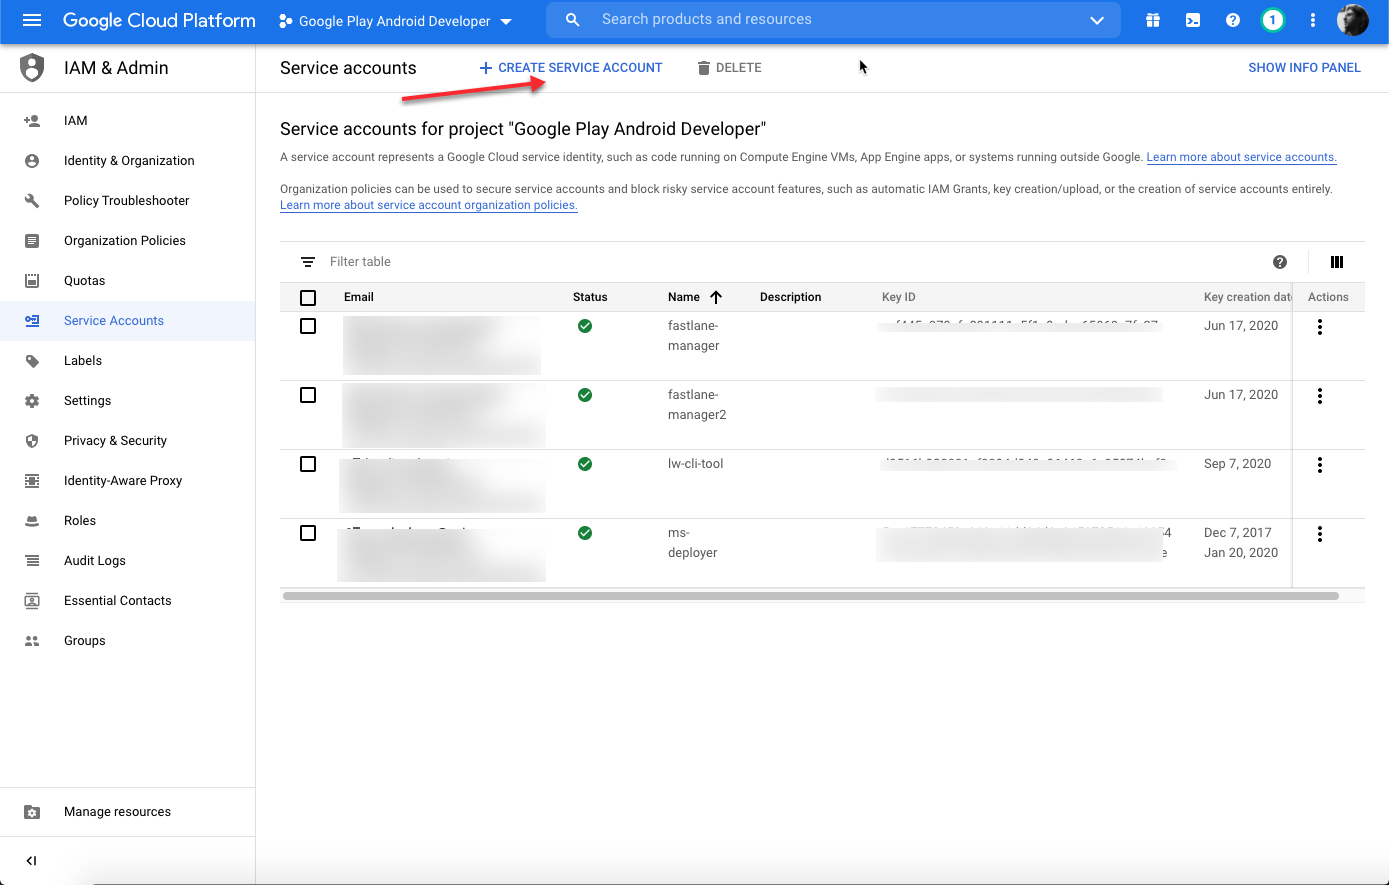
Task: Check the checkbox for fastlane-manager row
Action: 307,325
